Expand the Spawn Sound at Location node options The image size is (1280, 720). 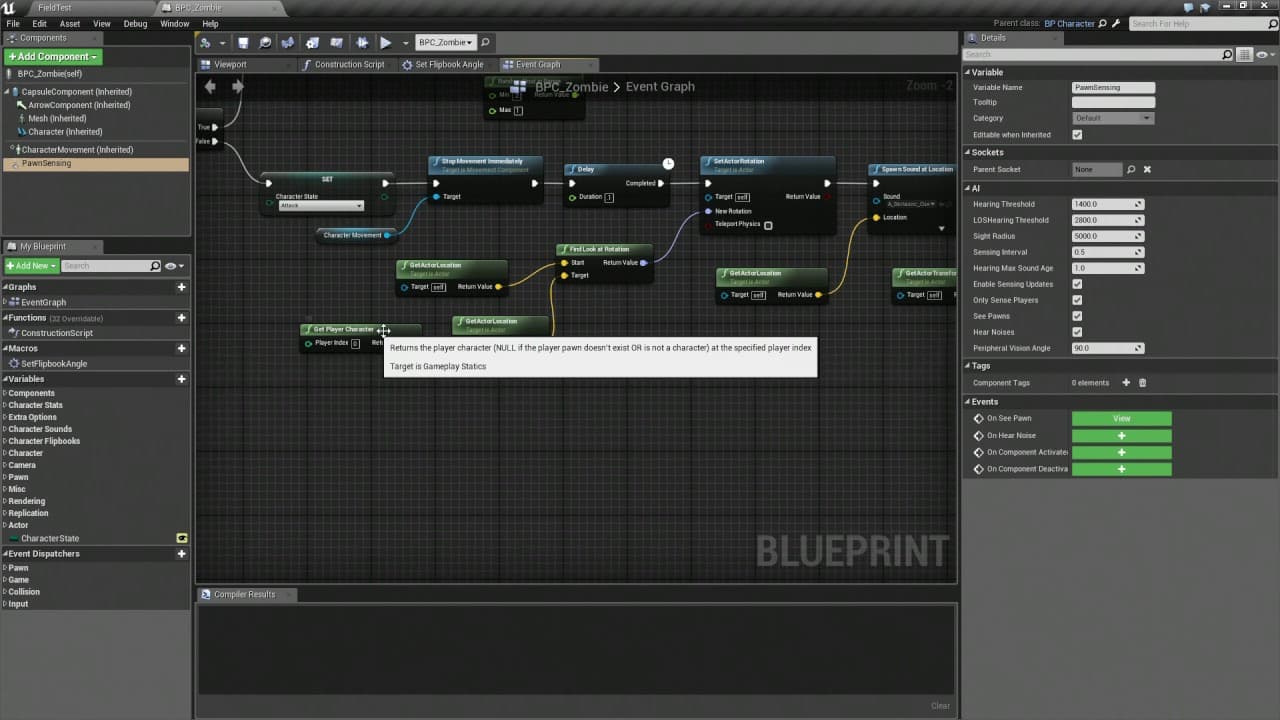[941, 229]
